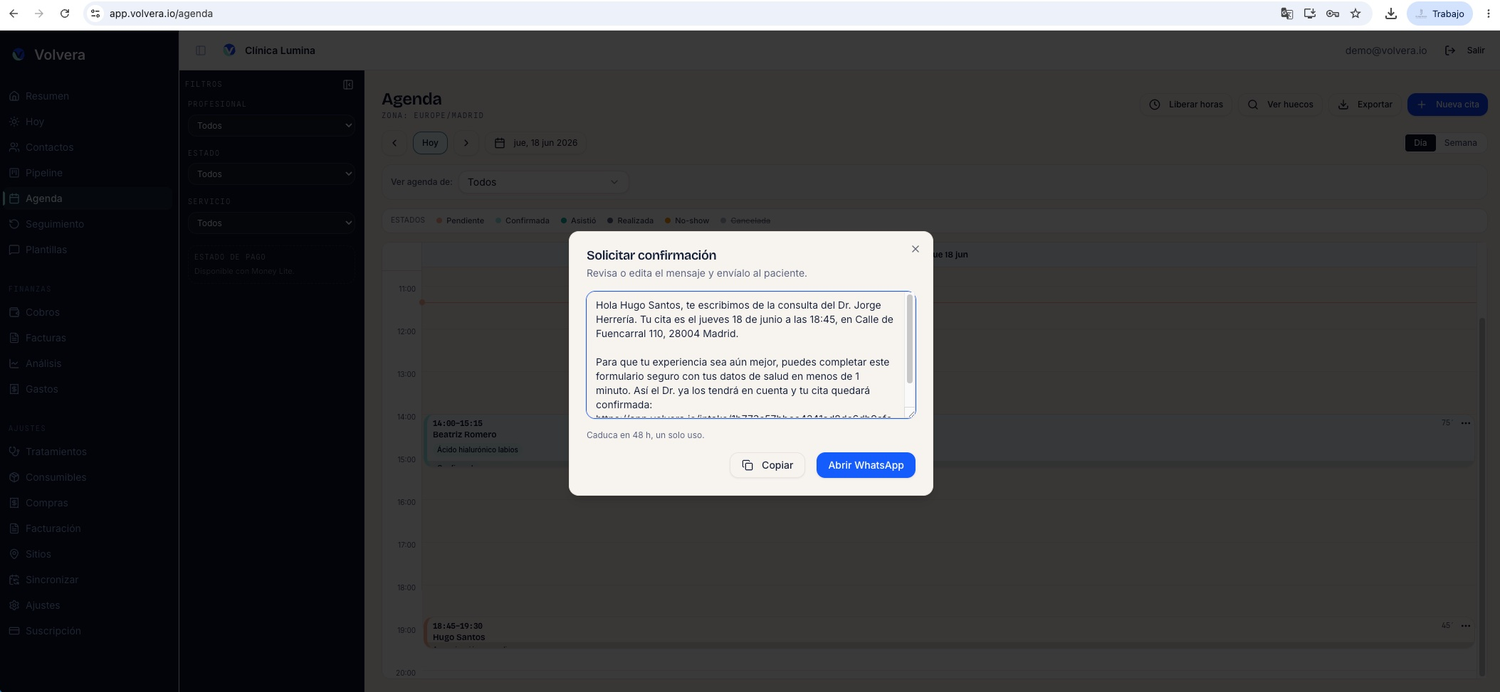The width and height of the screenshot is (1500, 692).
Task: Open options menu for Beatriz Romero appointment
Action: coord(1465,423)
